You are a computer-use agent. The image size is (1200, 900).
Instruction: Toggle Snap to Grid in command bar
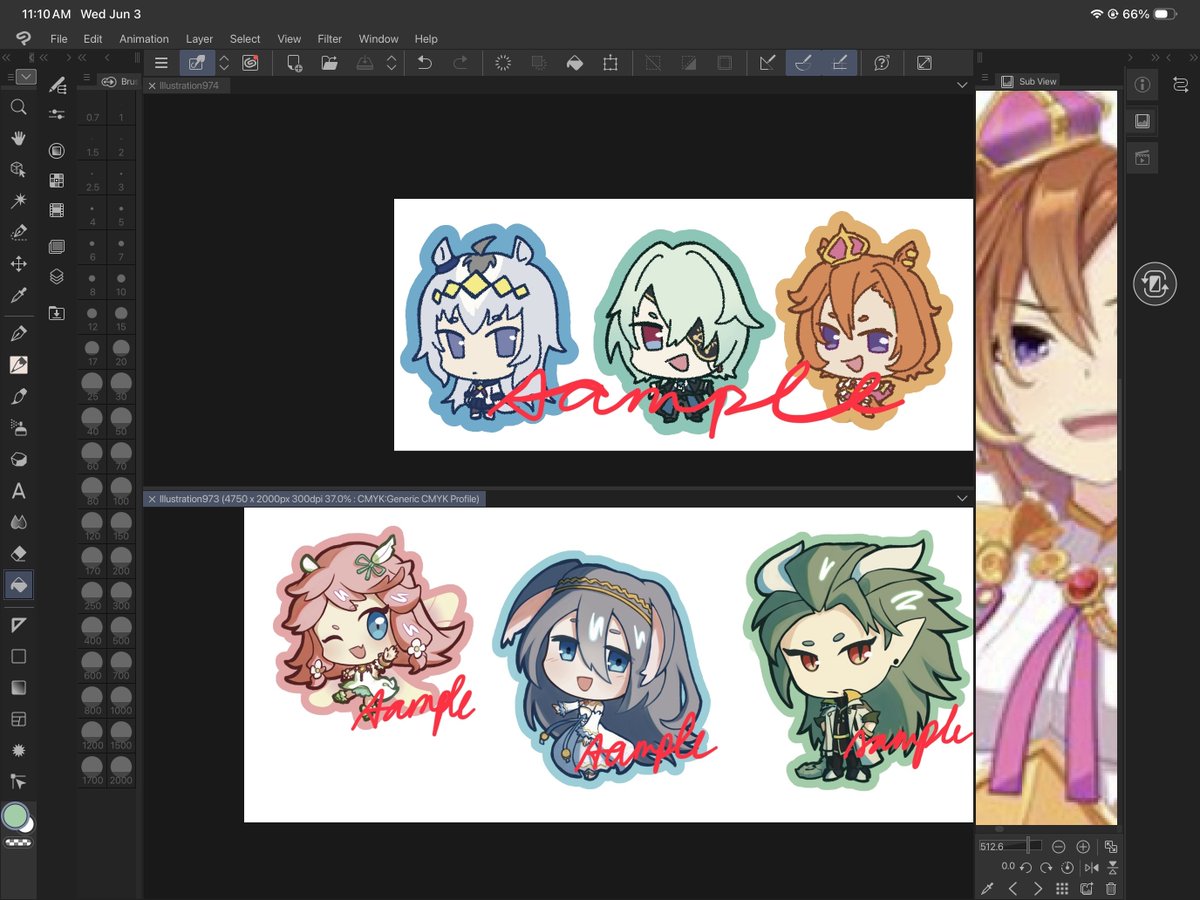839,63
